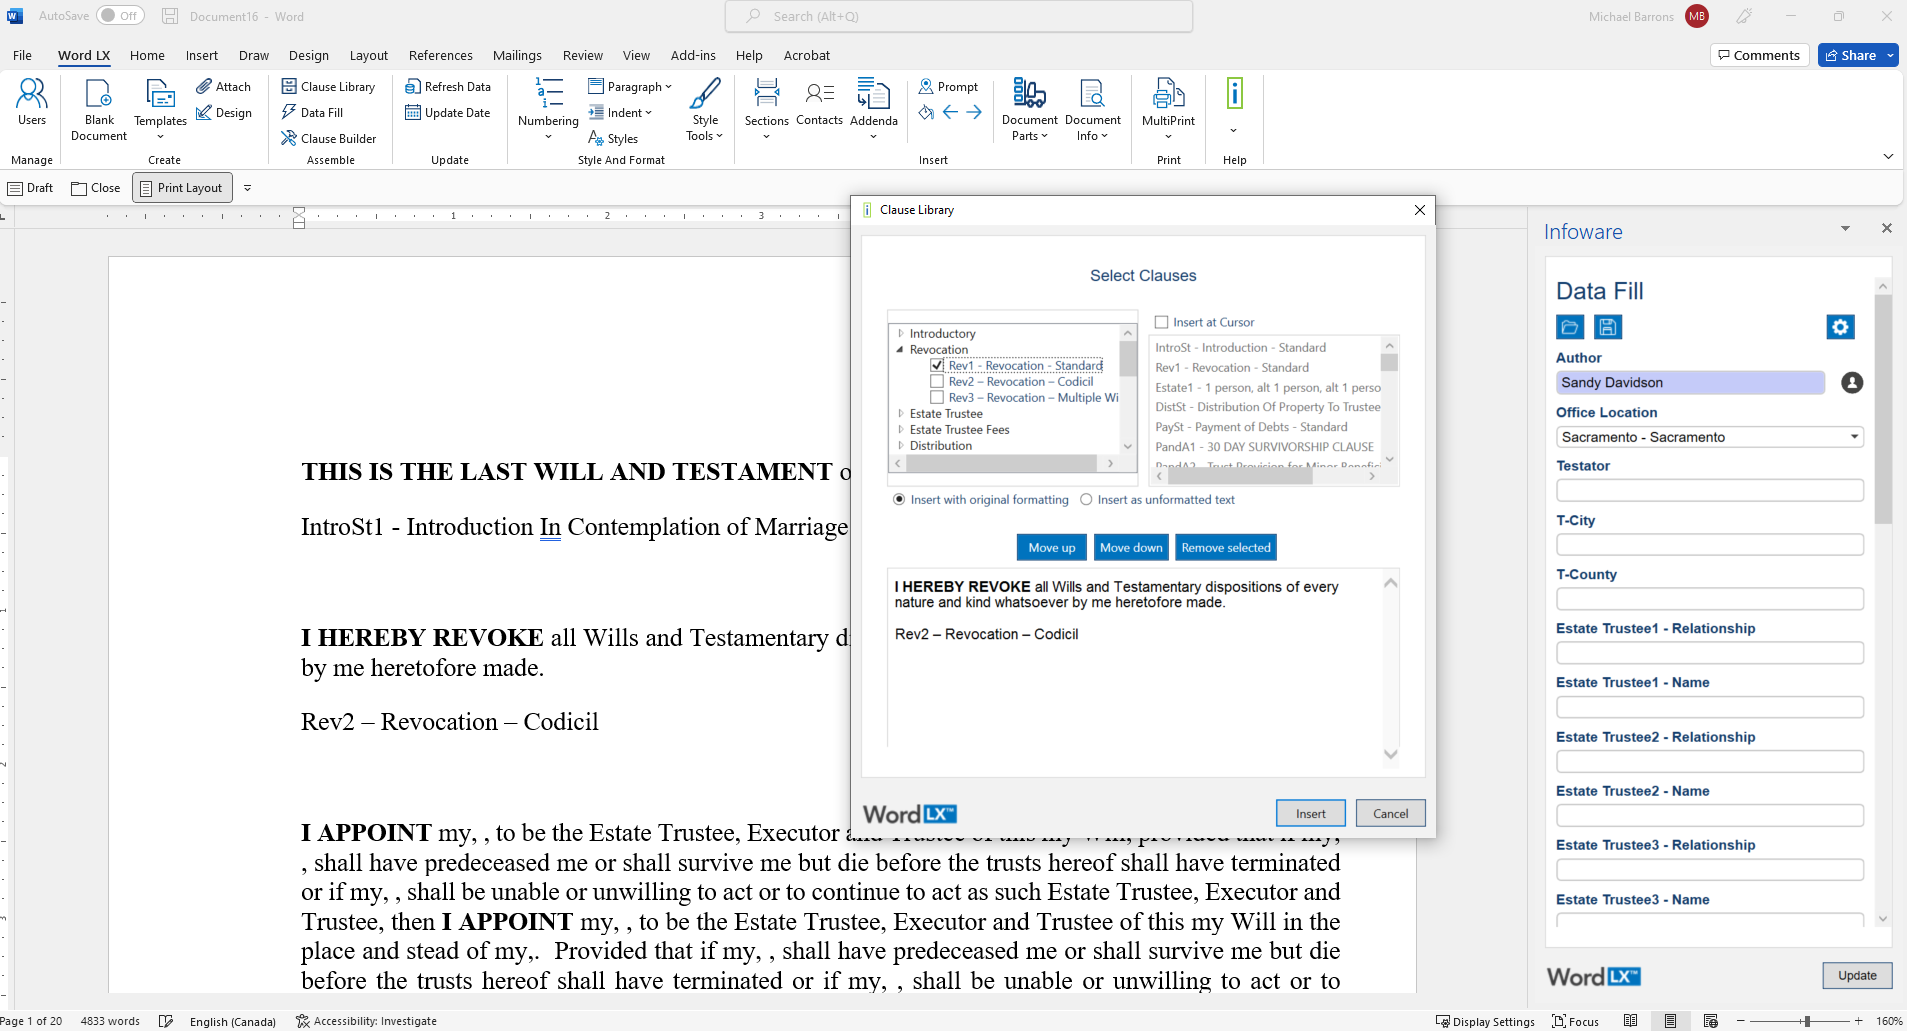This screenshot has height=1031, width=1907.
Task: Click the Contacts insert icon
Action: pyautogui.click(x=818, y=105)
